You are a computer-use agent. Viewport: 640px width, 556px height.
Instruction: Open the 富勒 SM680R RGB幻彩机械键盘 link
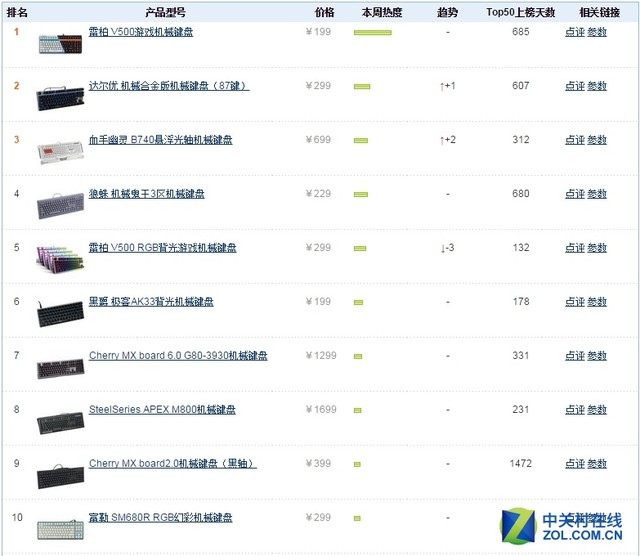click(160, 517)
